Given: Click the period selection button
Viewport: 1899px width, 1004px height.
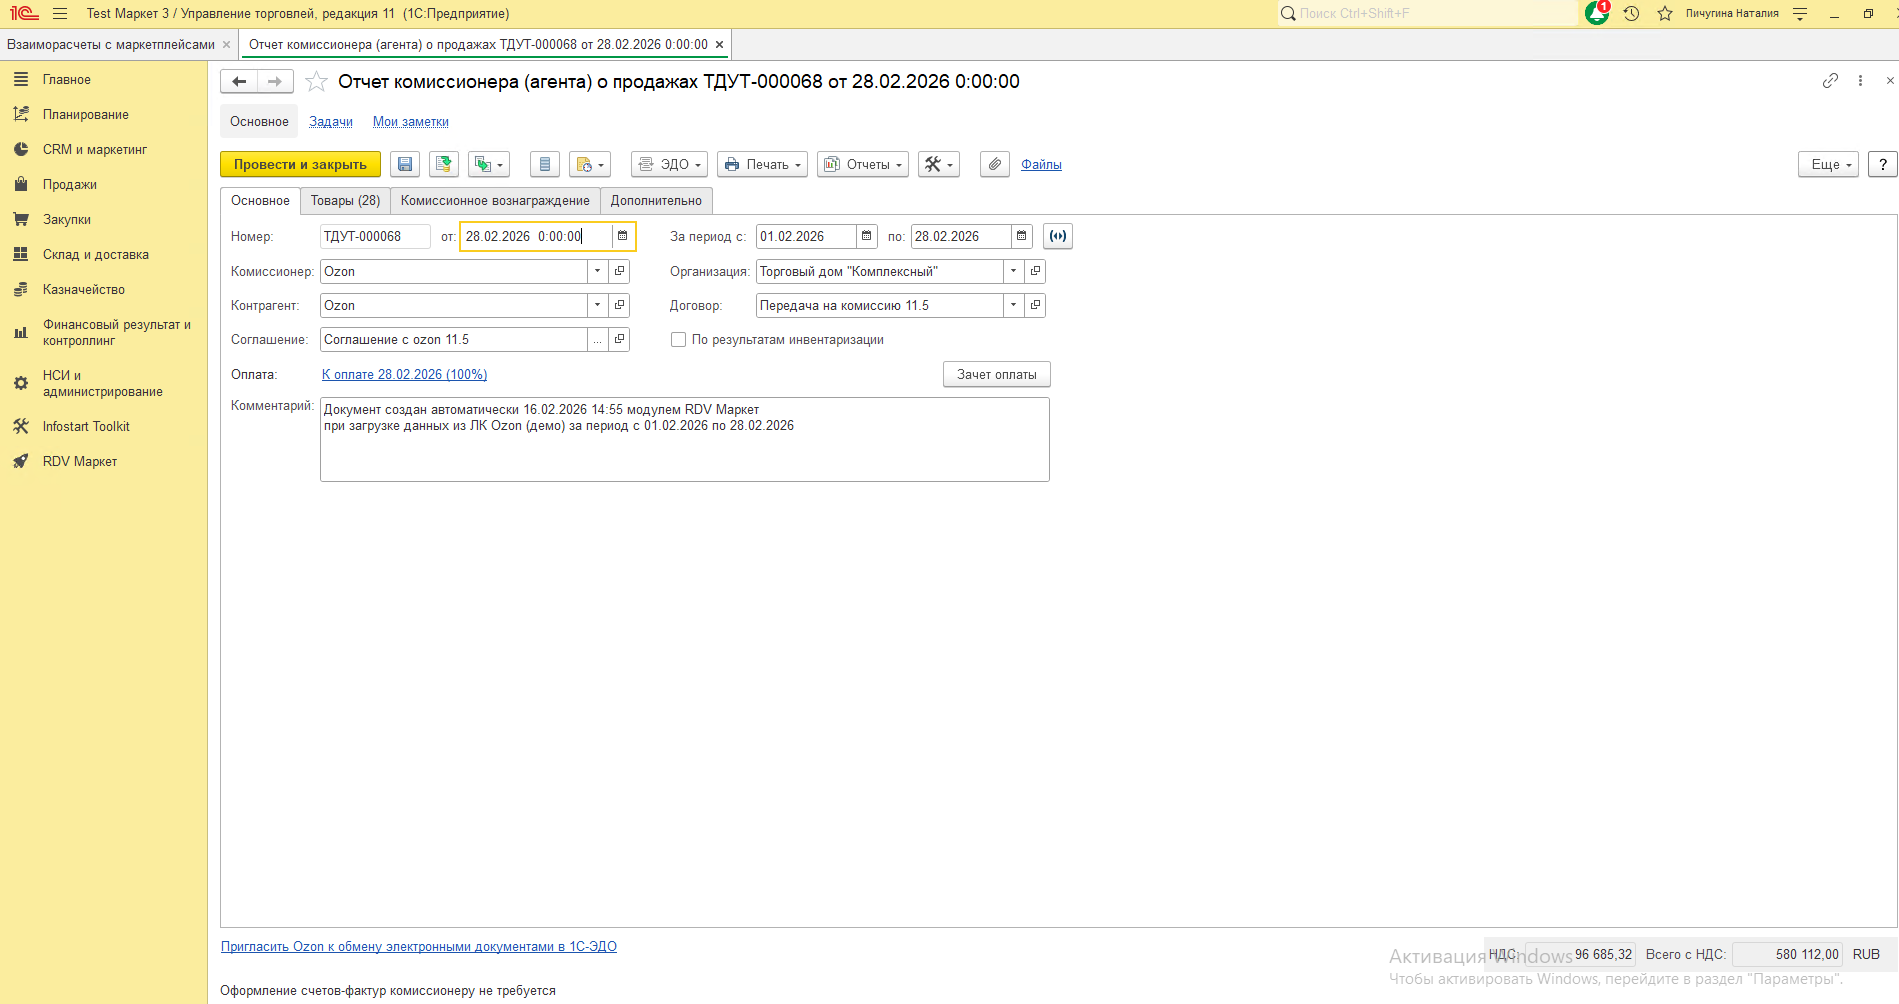Looking at the screenshot, I should [x=1057, y=237].
